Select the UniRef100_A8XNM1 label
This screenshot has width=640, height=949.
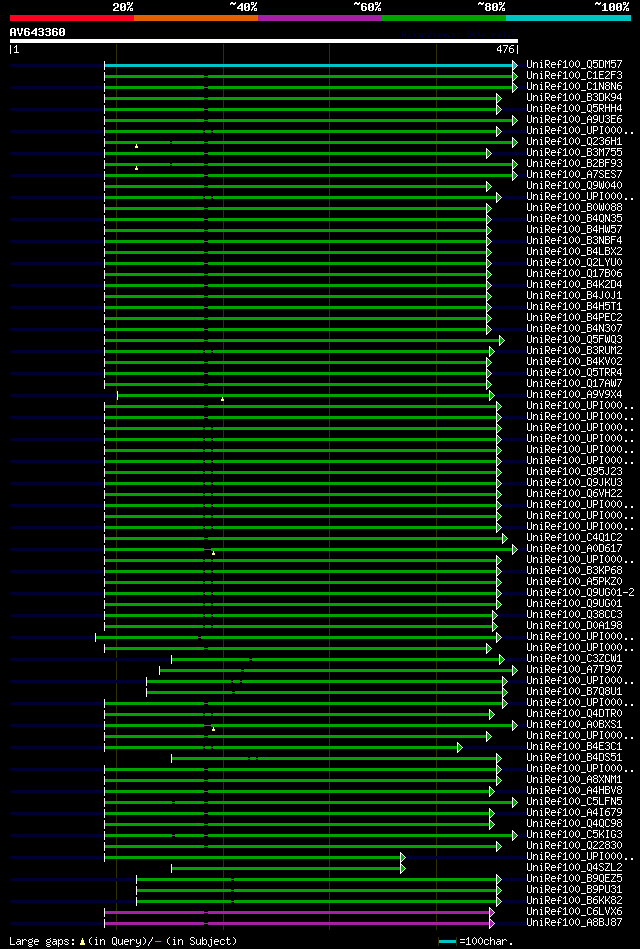point(574,780)
